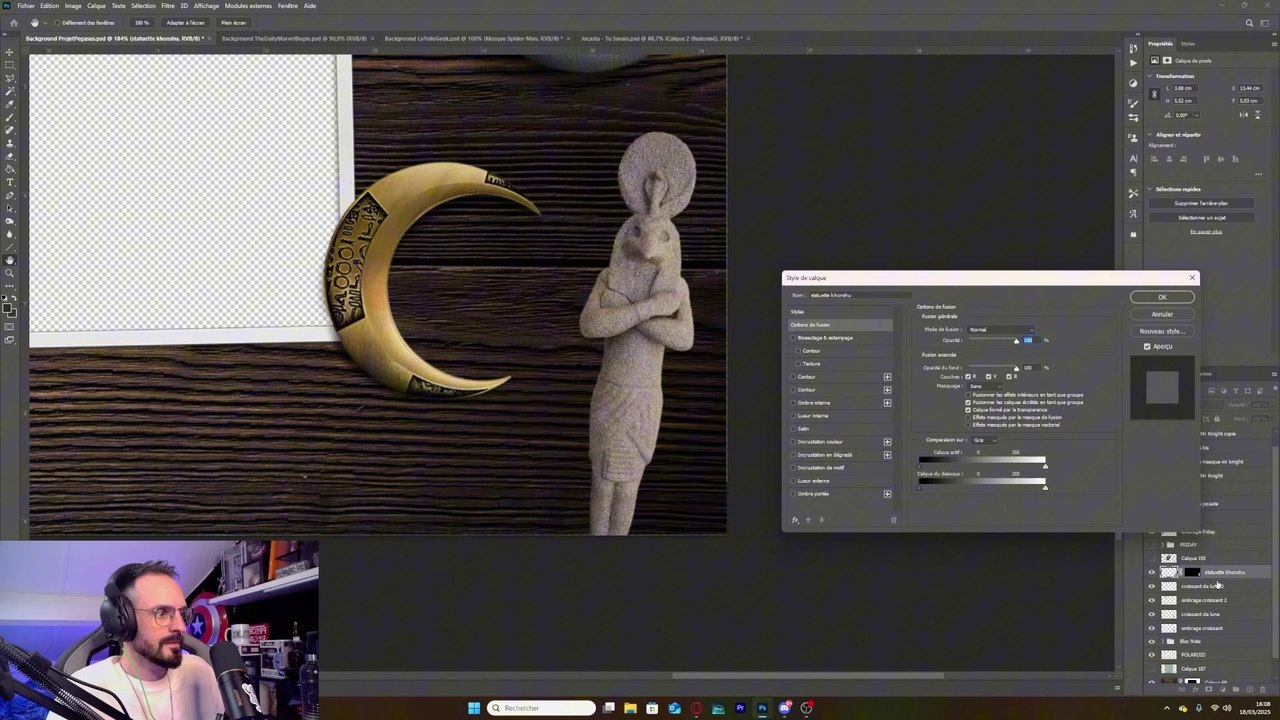Adjust the Opacité du fond slider handle
This screenshot has height=720, width=1280.
[1016, 370]
